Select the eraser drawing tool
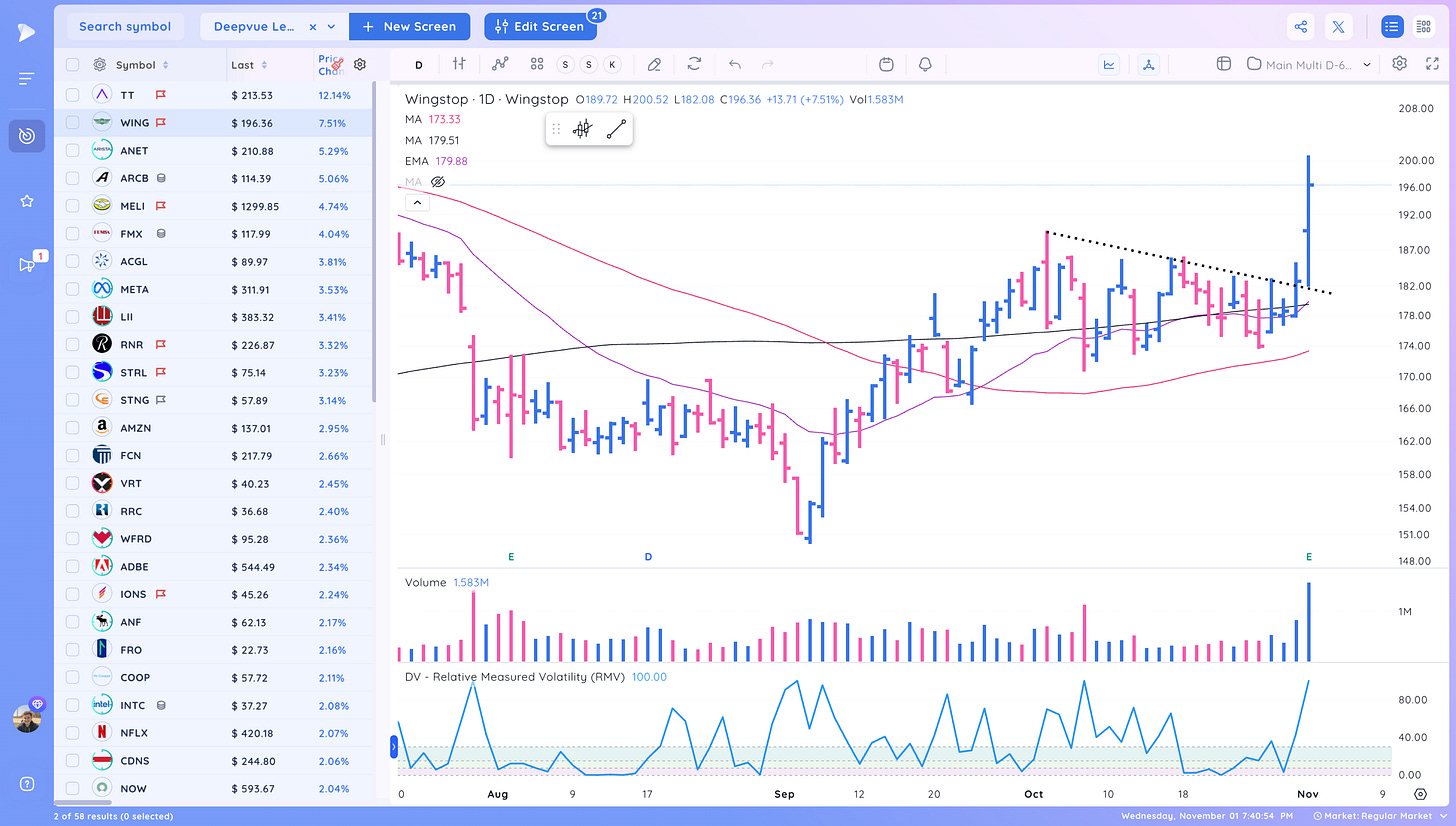Image resolution: width=1456 pixels, height=826 pixels. [x=654, y=64]
